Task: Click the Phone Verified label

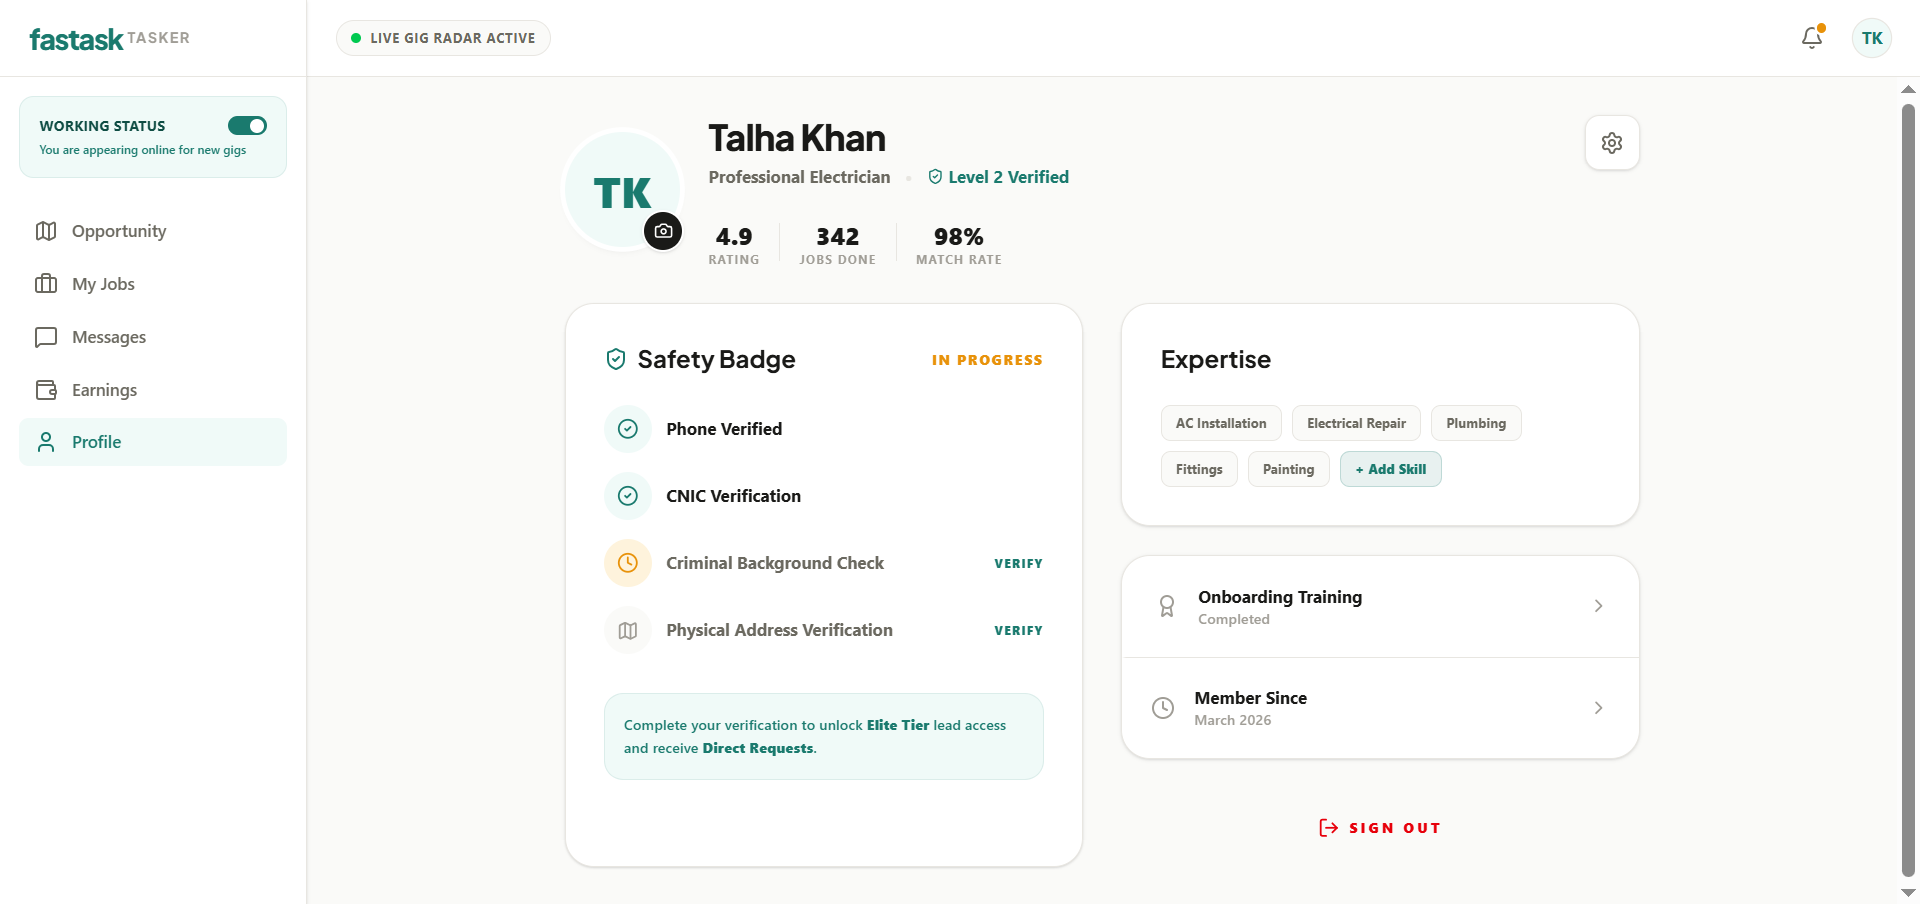Action: (x=724, y=429)
